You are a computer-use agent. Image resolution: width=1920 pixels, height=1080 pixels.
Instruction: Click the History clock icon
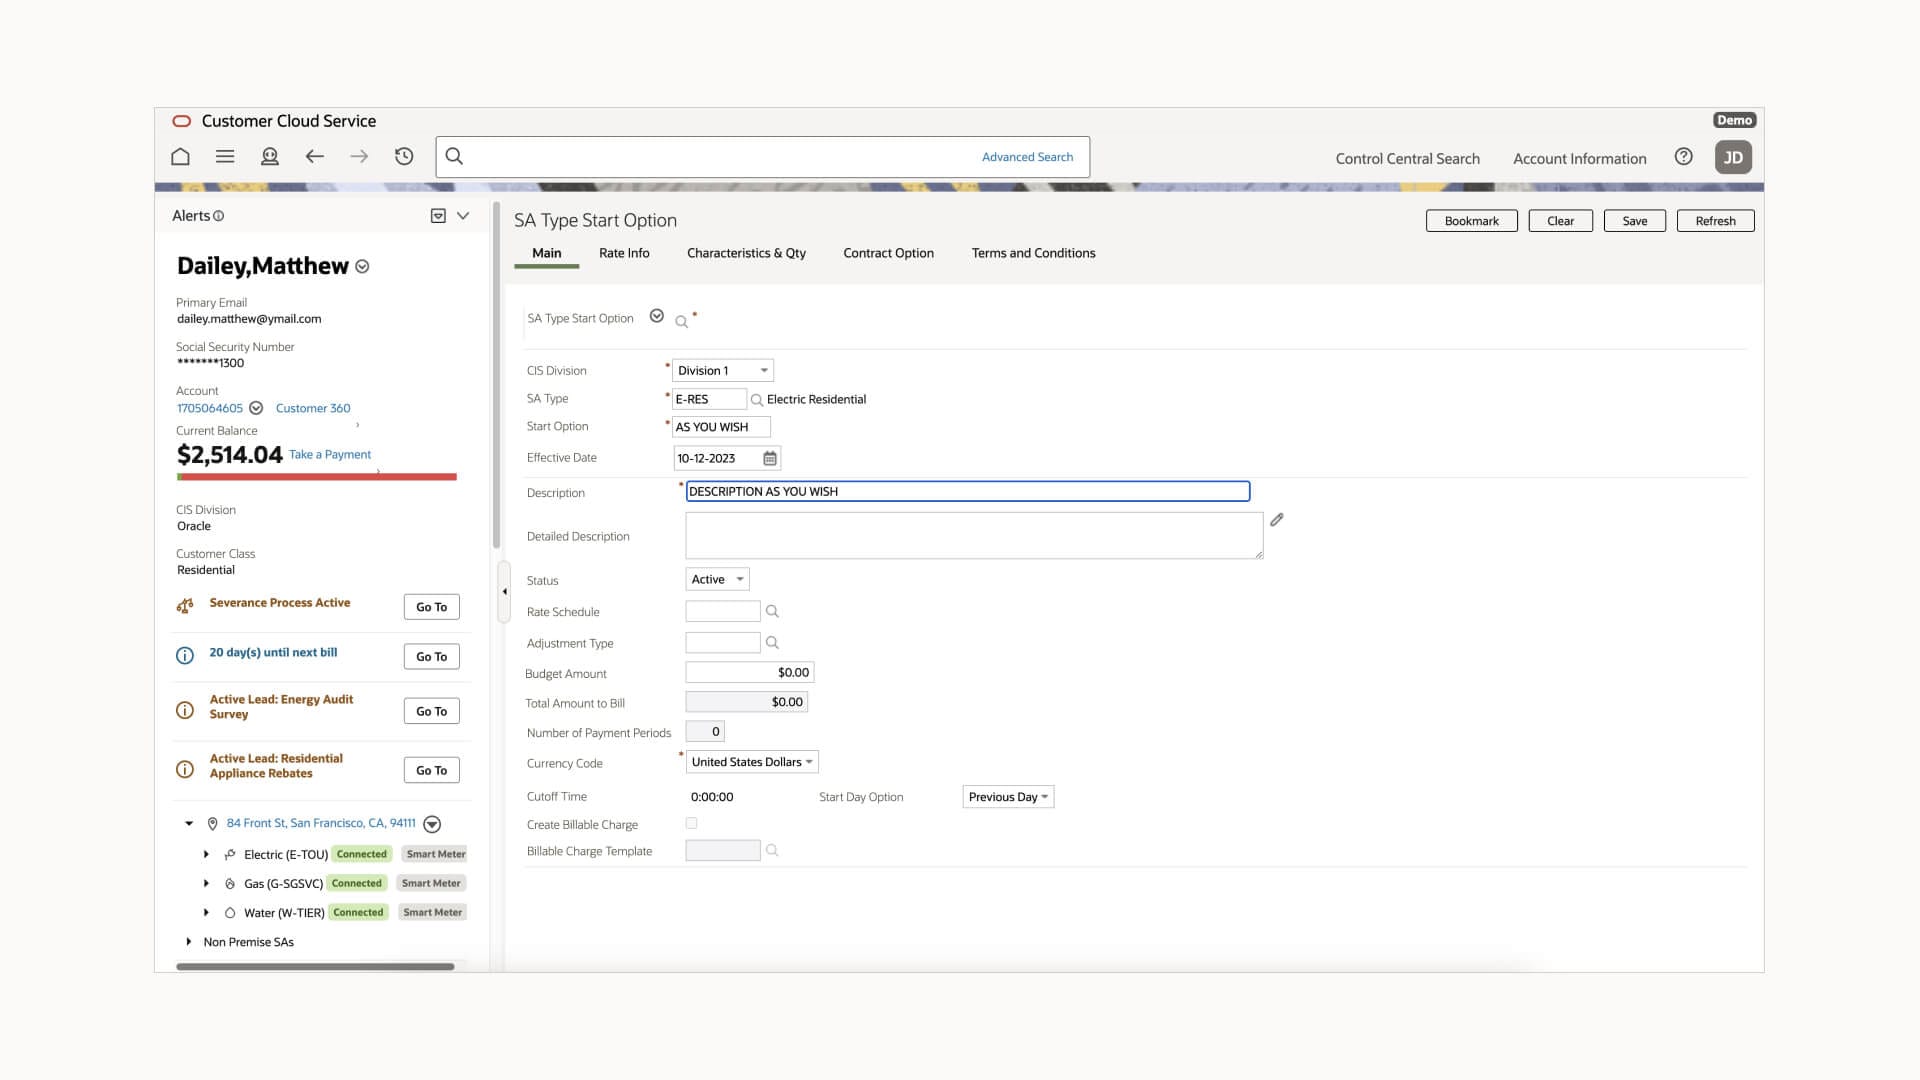404,157
